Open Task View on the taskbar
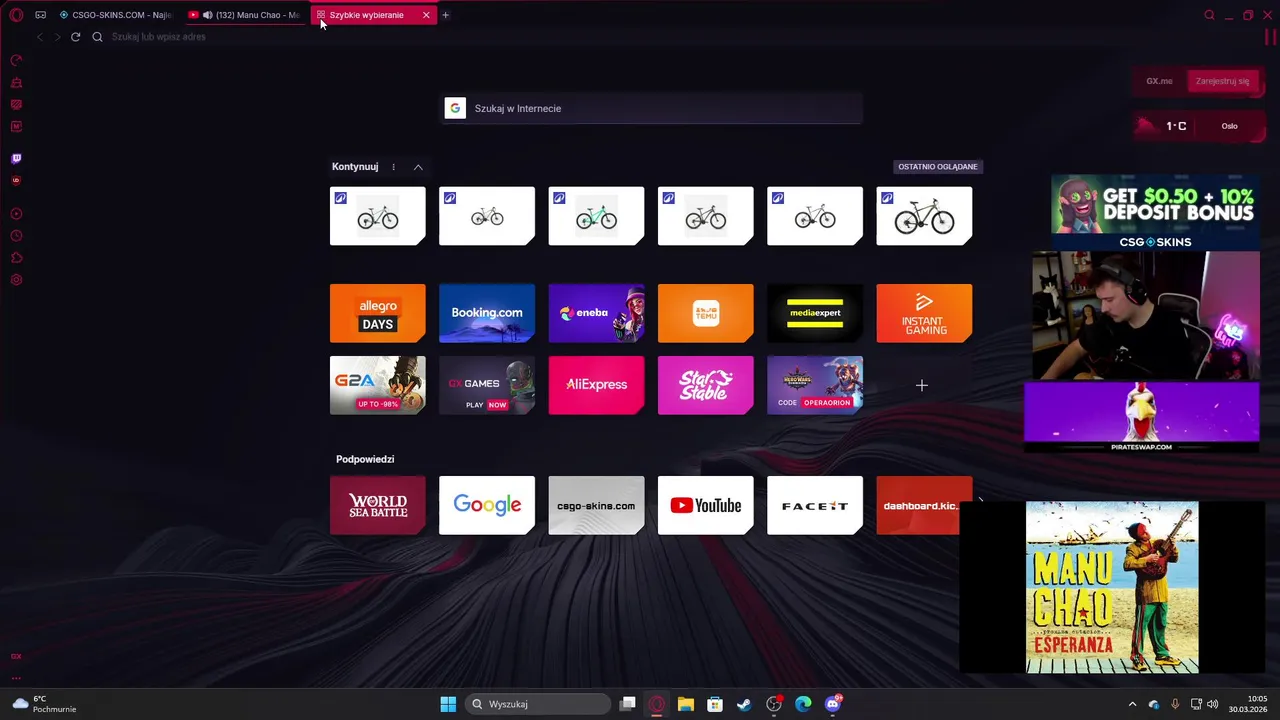This screenshot has height=720, width=1280. [627, 704]
